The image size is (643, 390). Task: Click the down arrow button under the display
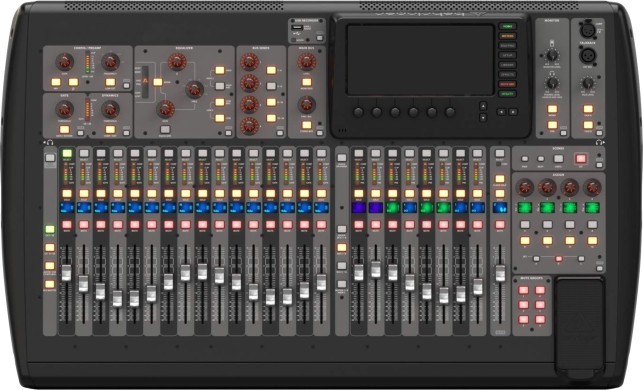483,117
